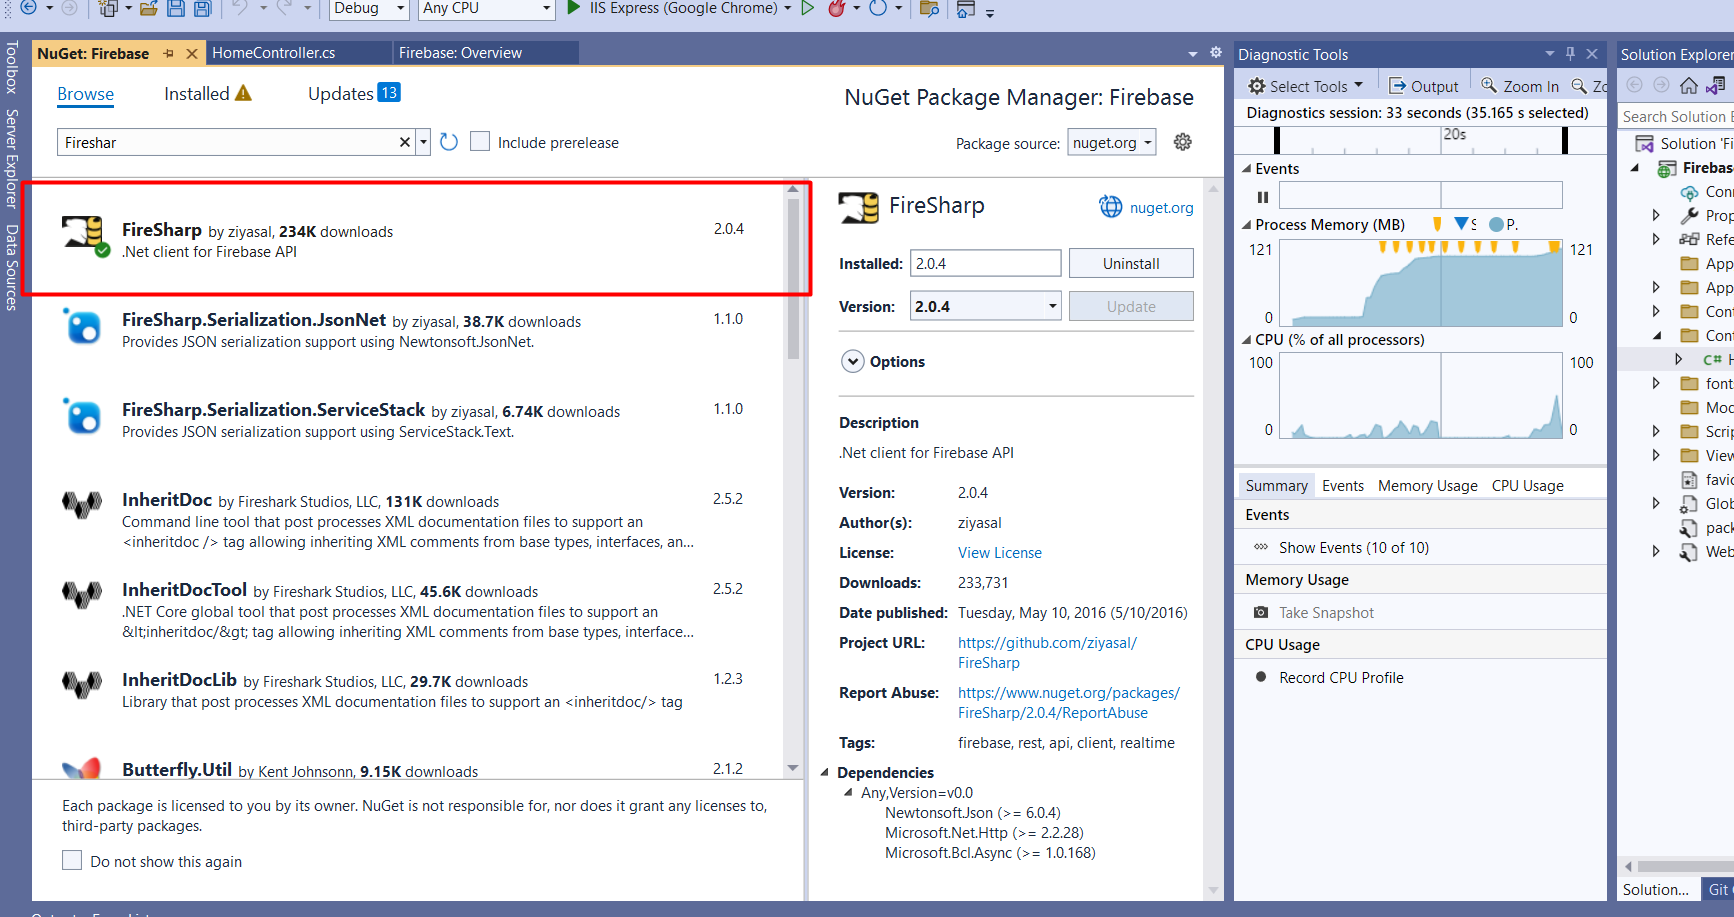Viewport: 1734px width, 917px height.
Task: Collapse the Dependencies section
Action: point(825,772)
